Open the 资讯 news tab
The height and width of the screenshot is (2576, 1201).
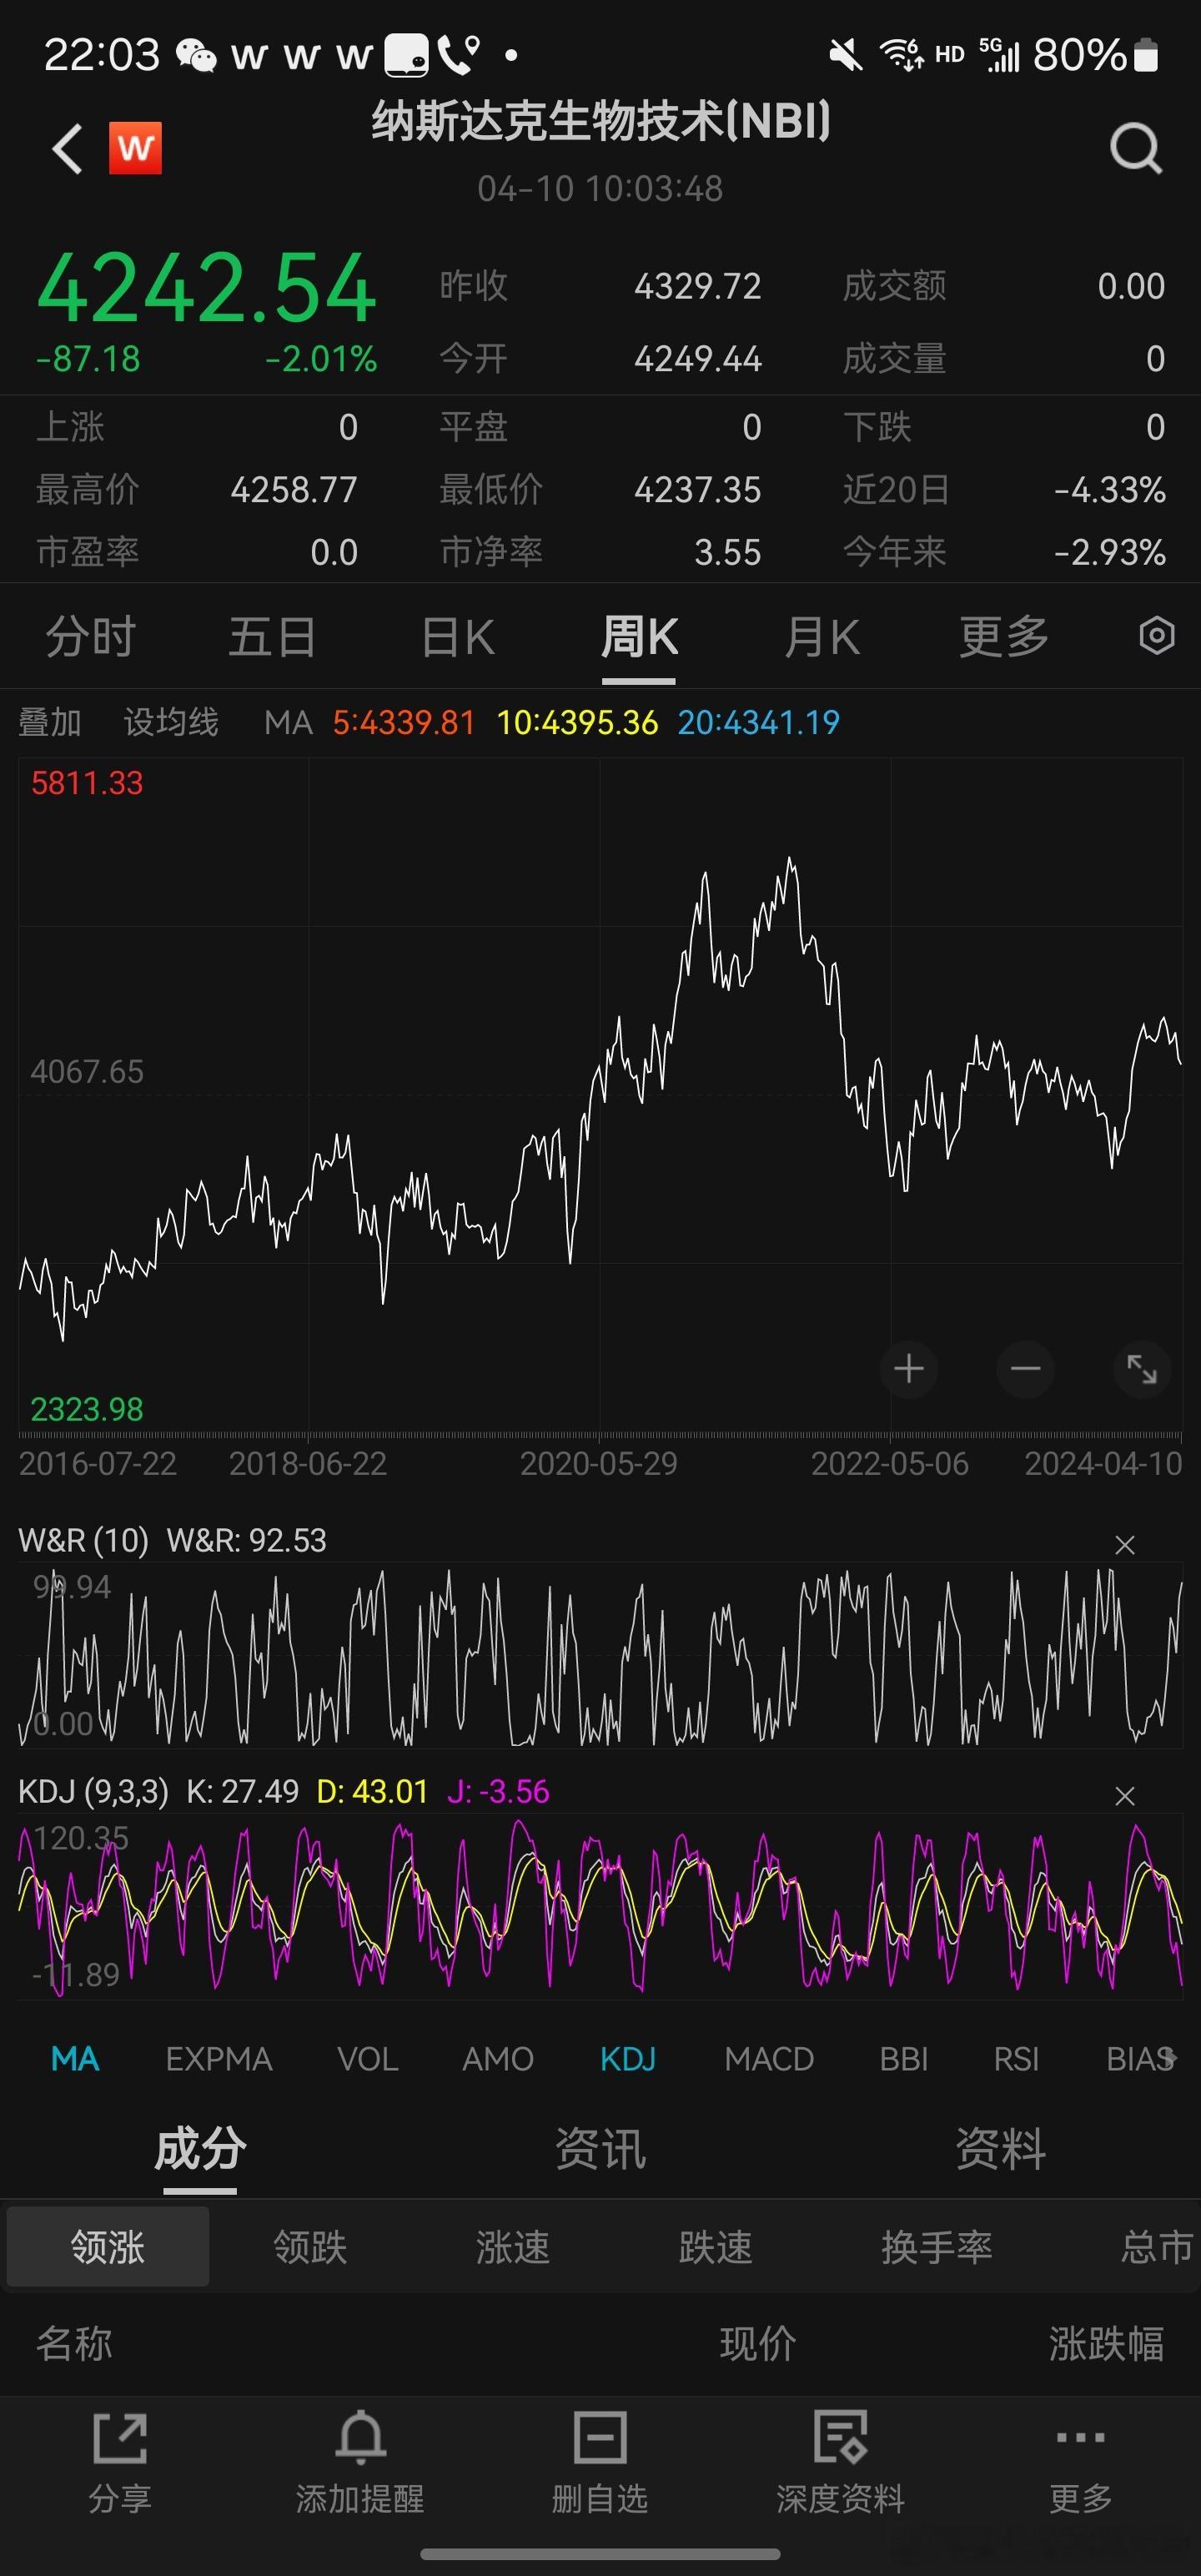(x=600, y=2149)
